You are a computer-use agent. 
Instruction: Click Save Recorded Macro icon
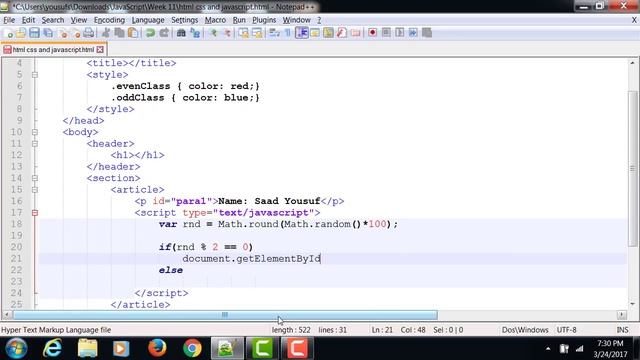coord(427,33)
